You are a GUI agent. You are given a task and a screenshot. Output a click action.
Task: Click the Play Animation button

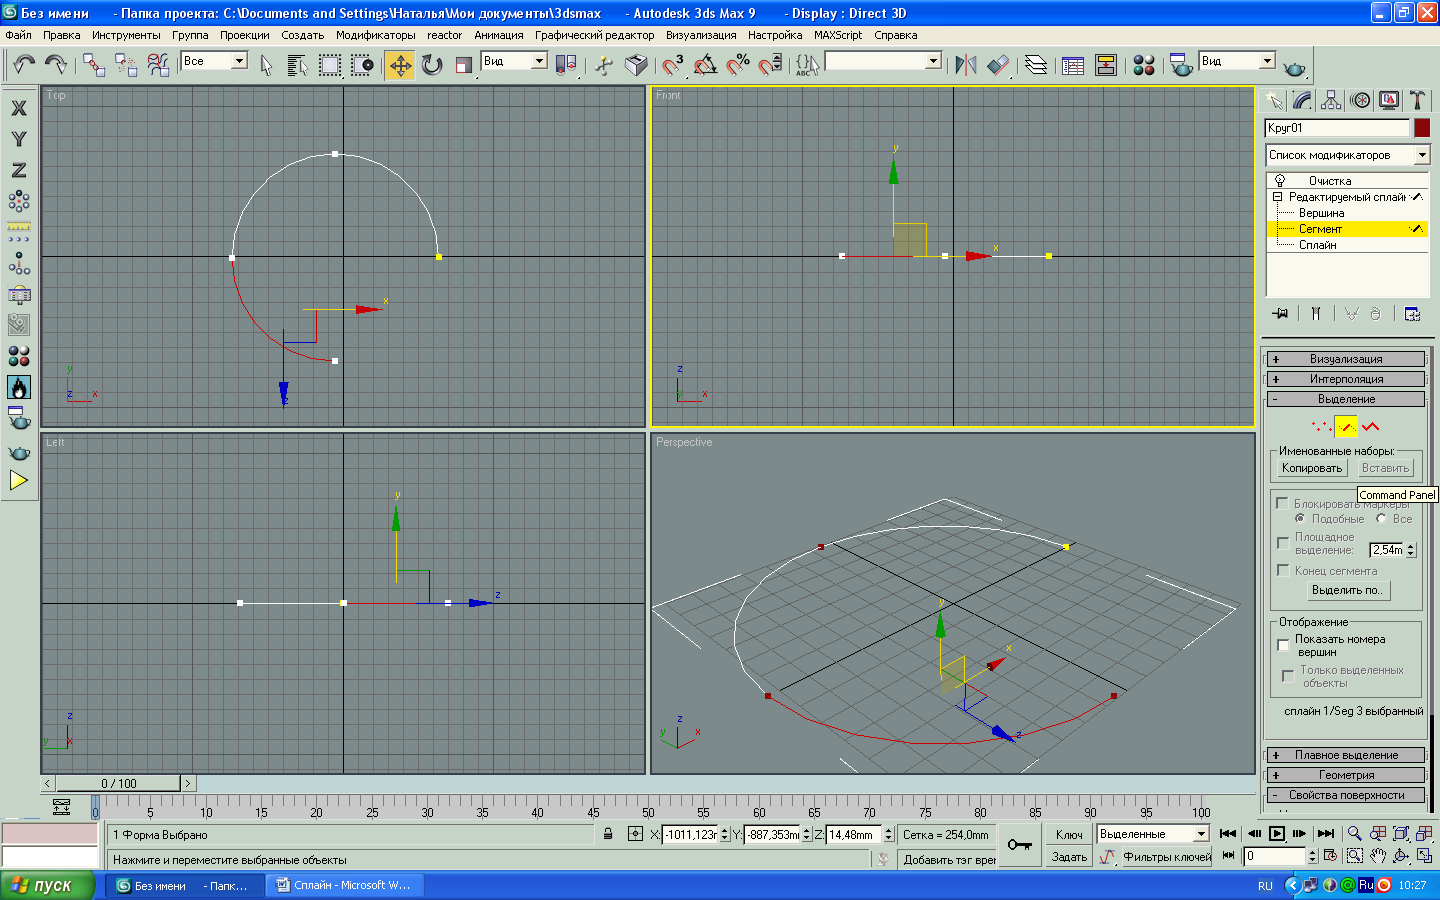[x=1277, y=834]
